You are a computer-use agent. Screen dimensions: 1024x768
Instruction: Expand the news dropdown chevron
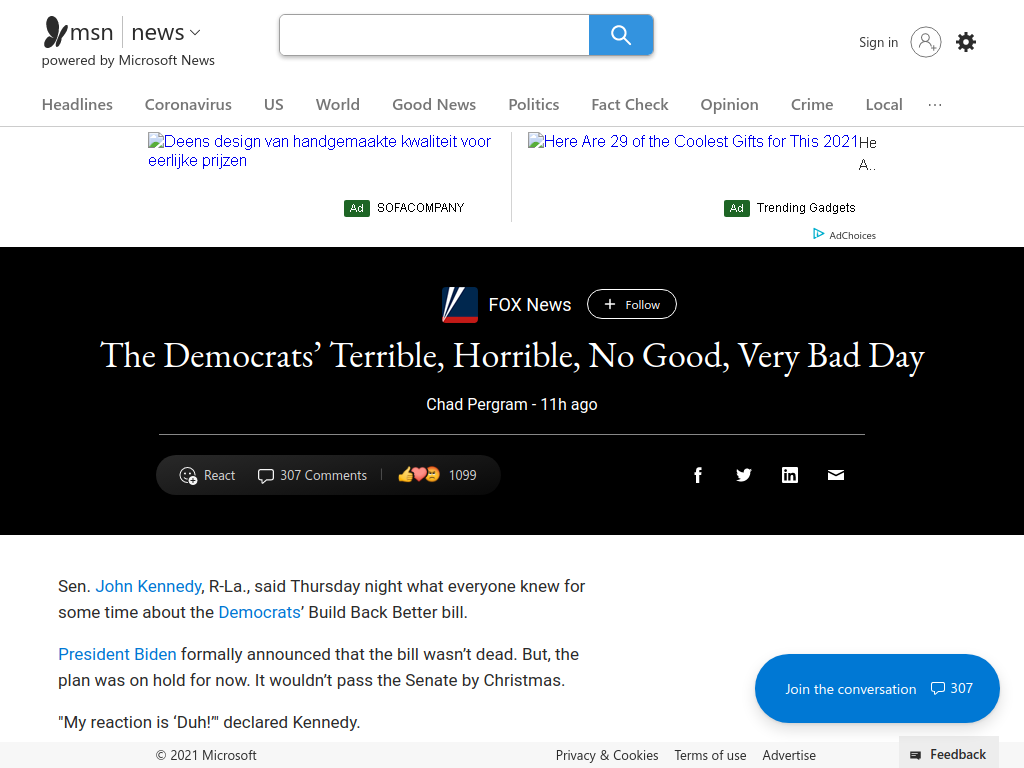tap(195, 33)
